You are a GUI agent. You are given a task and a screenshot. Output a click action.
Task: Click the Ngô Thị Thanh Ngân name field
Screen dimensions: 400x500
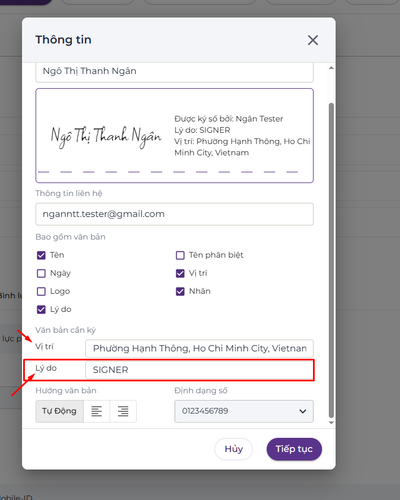point(174,72)
